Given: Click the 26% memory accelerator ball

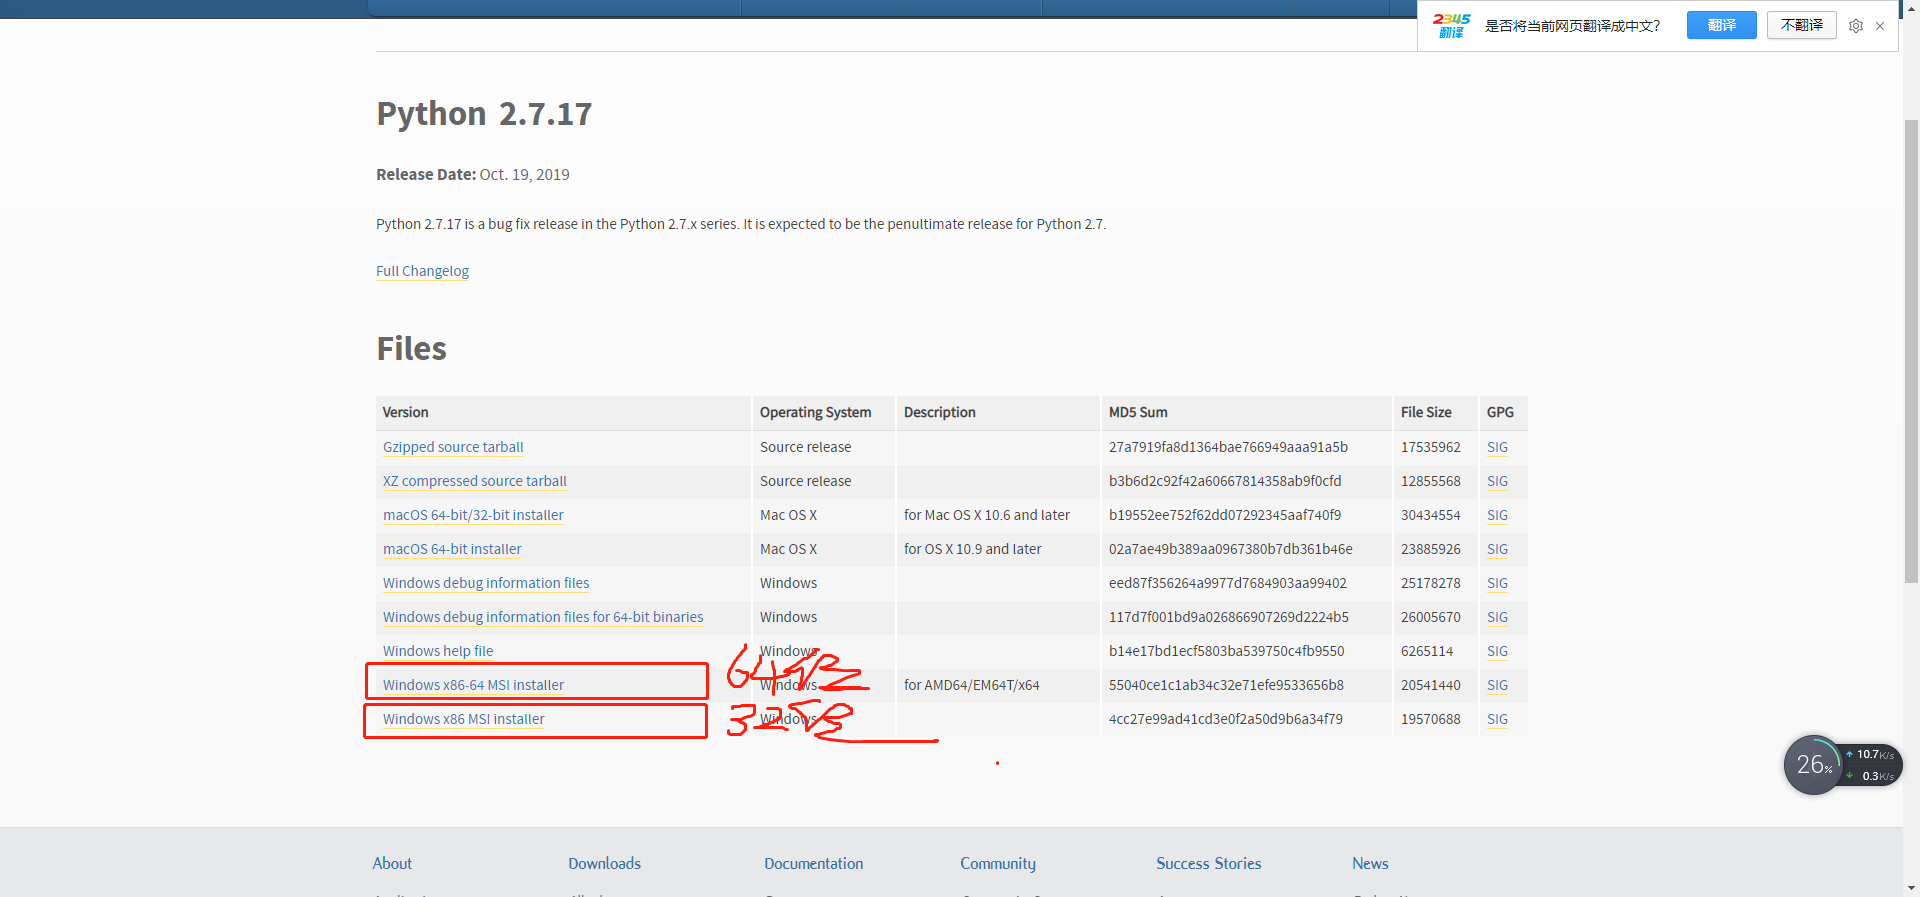Looking at the screenshot, I should coord(1813,765).
